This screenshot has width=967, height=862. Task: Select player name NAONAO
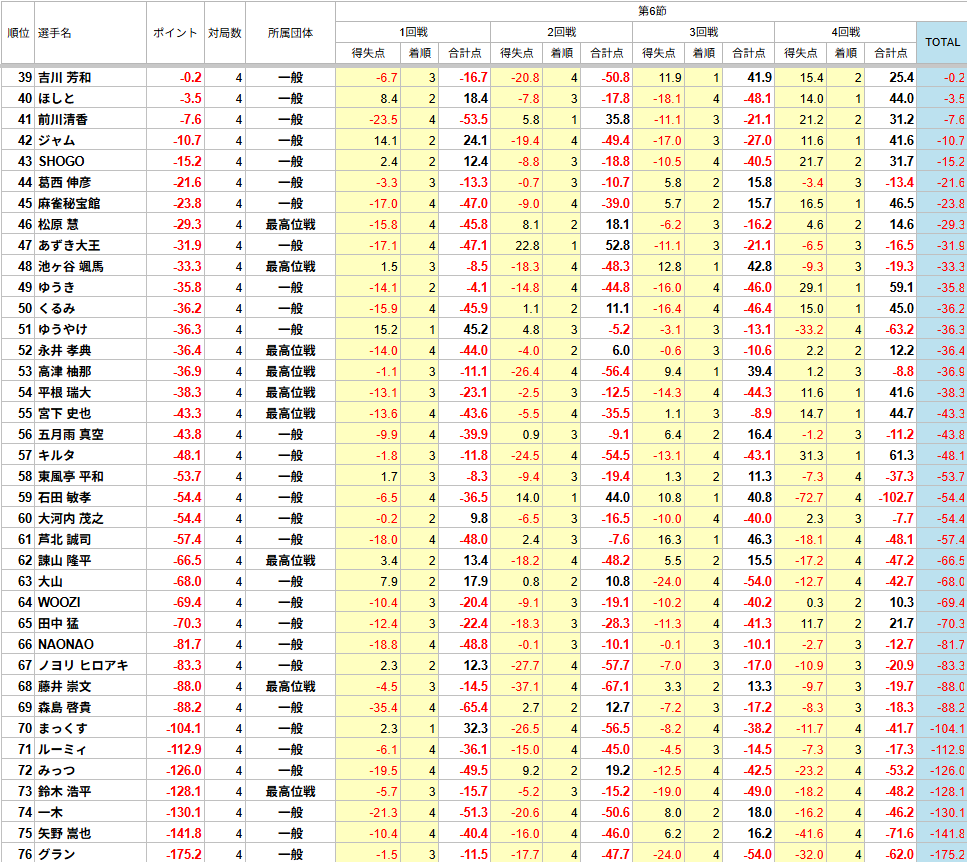pyautogui.click(x=66, y=644)
